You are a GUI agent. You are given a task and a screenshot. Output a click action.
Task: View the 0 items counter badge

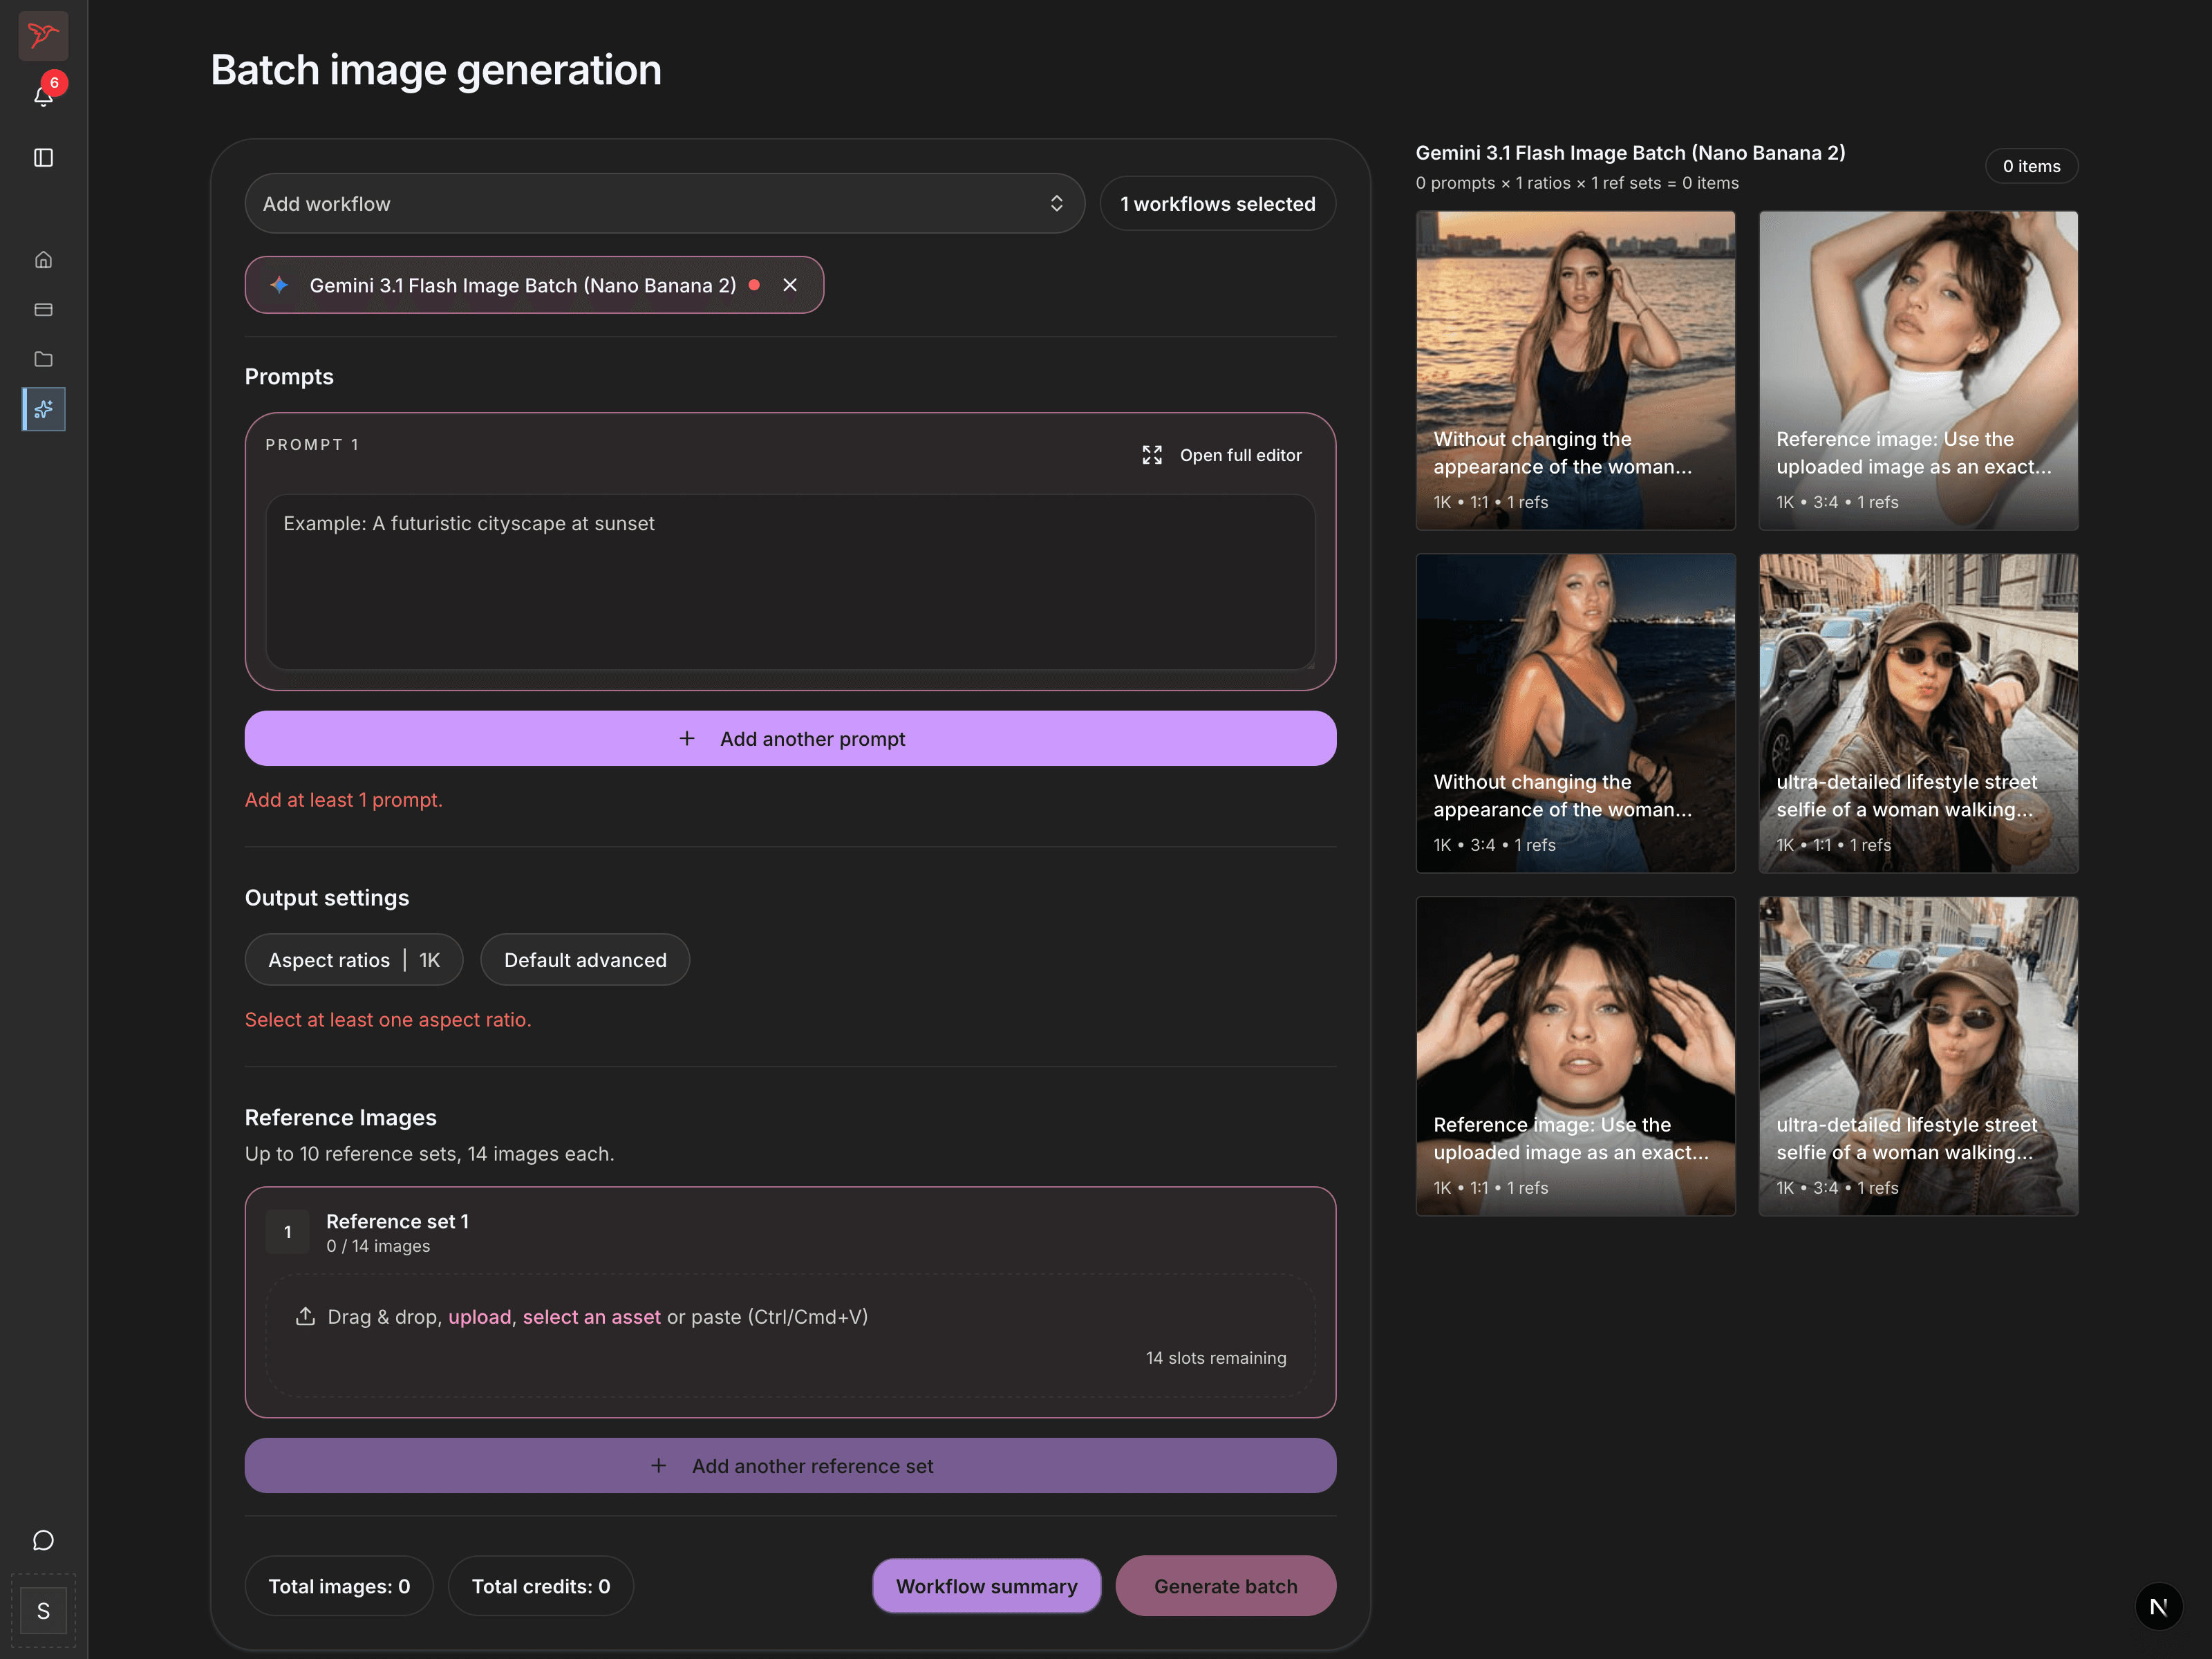(x=2031, y=166)
